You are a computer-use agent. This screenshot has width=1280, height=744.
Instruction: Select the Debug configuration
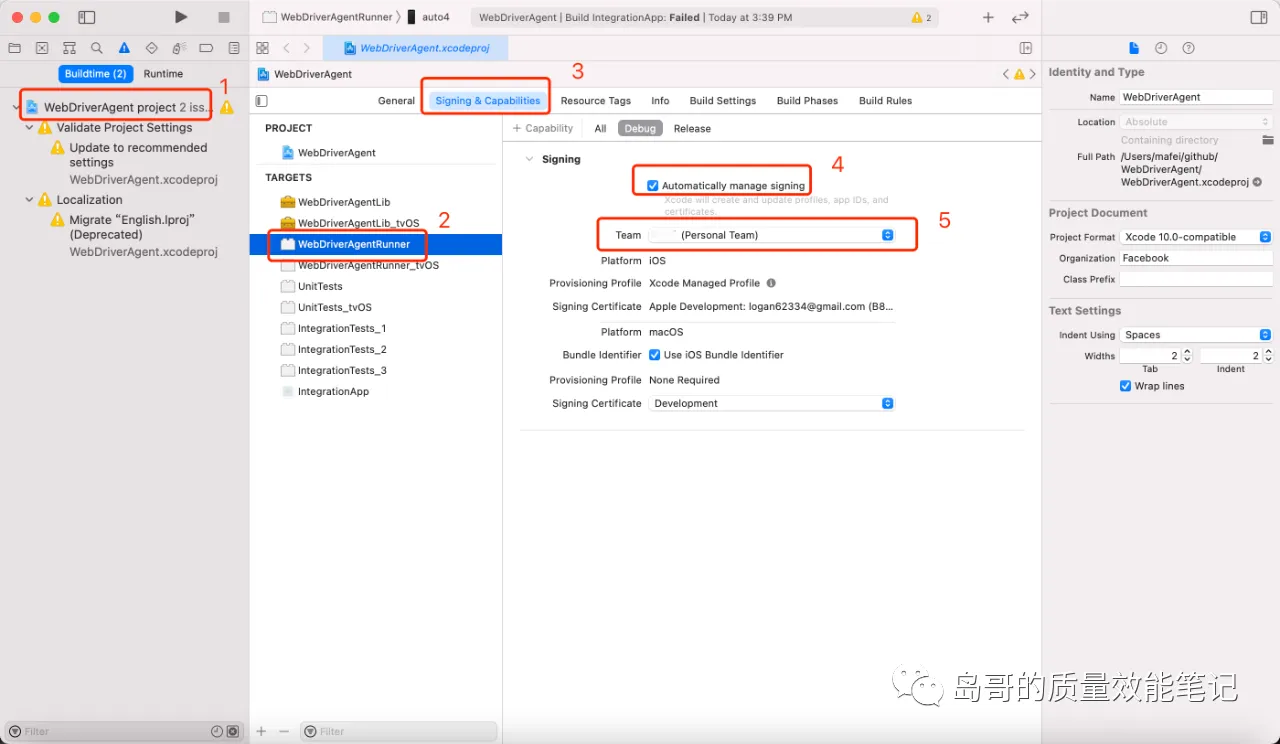click(x=640, y=128)
